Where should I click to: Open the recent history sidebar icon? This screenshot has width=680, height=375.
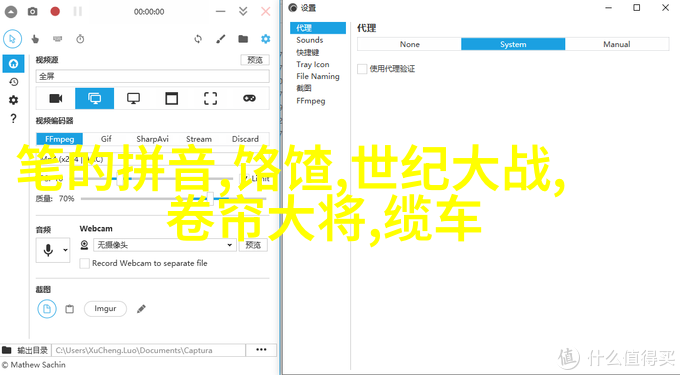click(x=13, y=82)
